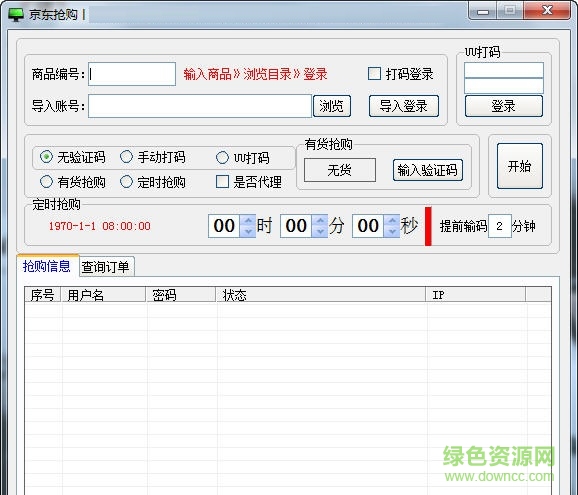Sort by the 密码 column header
Image resolution: width=578 pixels, height=495 pixels.
pyautogui.click(x=181, y=295)
